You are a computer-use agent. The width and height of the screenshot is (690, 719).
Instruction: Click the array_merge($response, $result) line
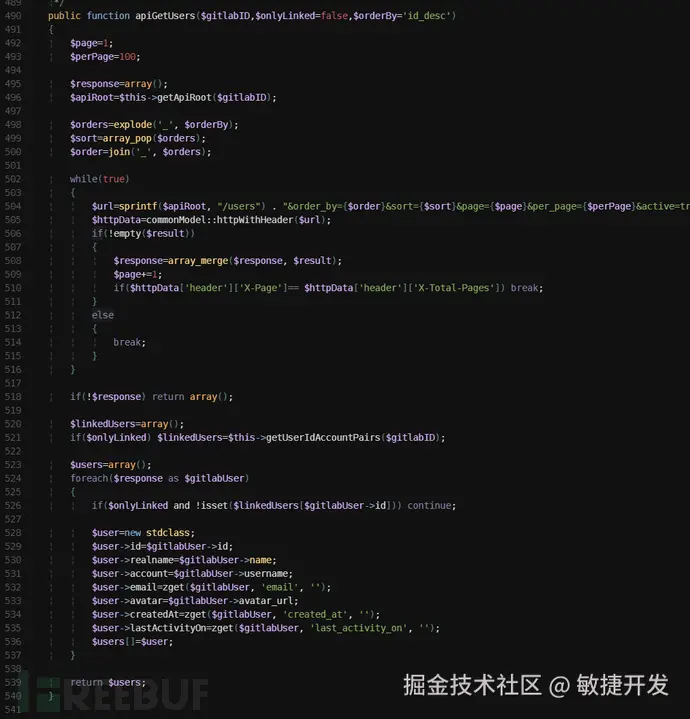point(227,260)
